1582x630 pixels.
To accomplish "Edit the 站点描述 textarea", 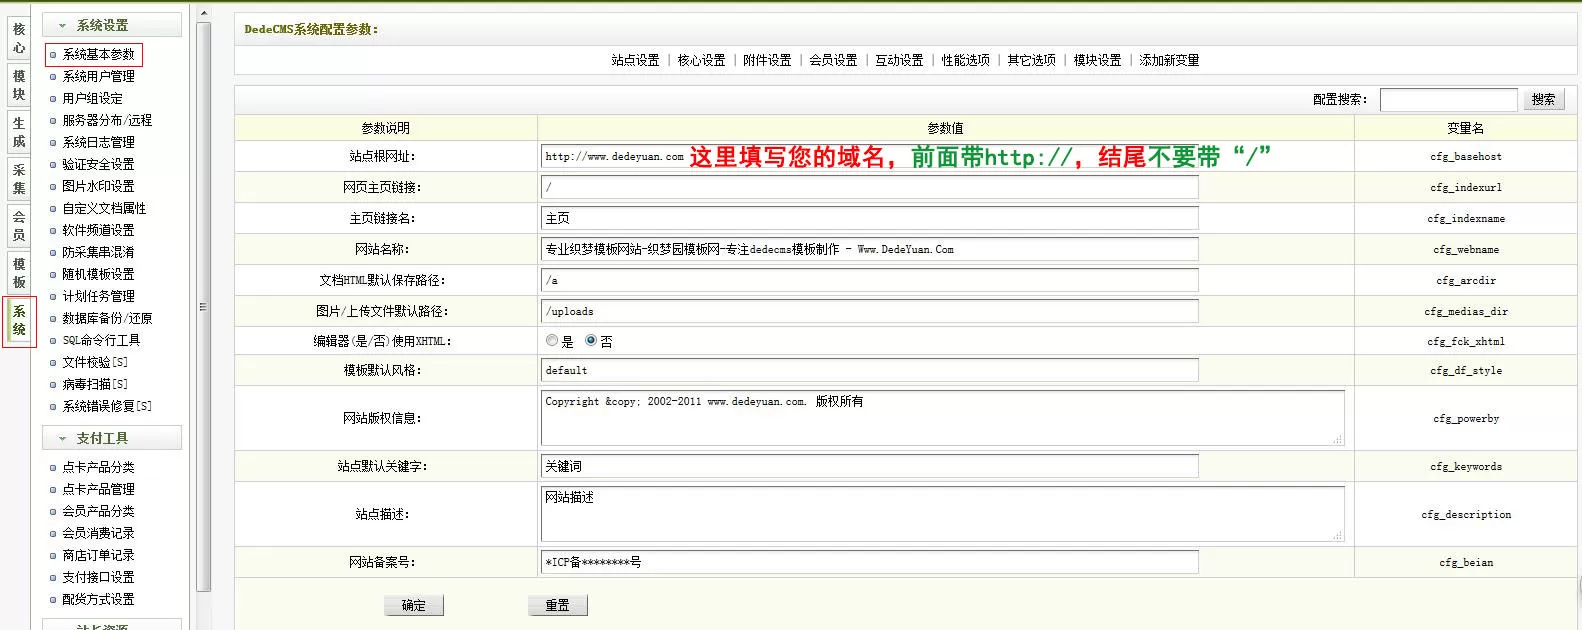I will (942, 513).
